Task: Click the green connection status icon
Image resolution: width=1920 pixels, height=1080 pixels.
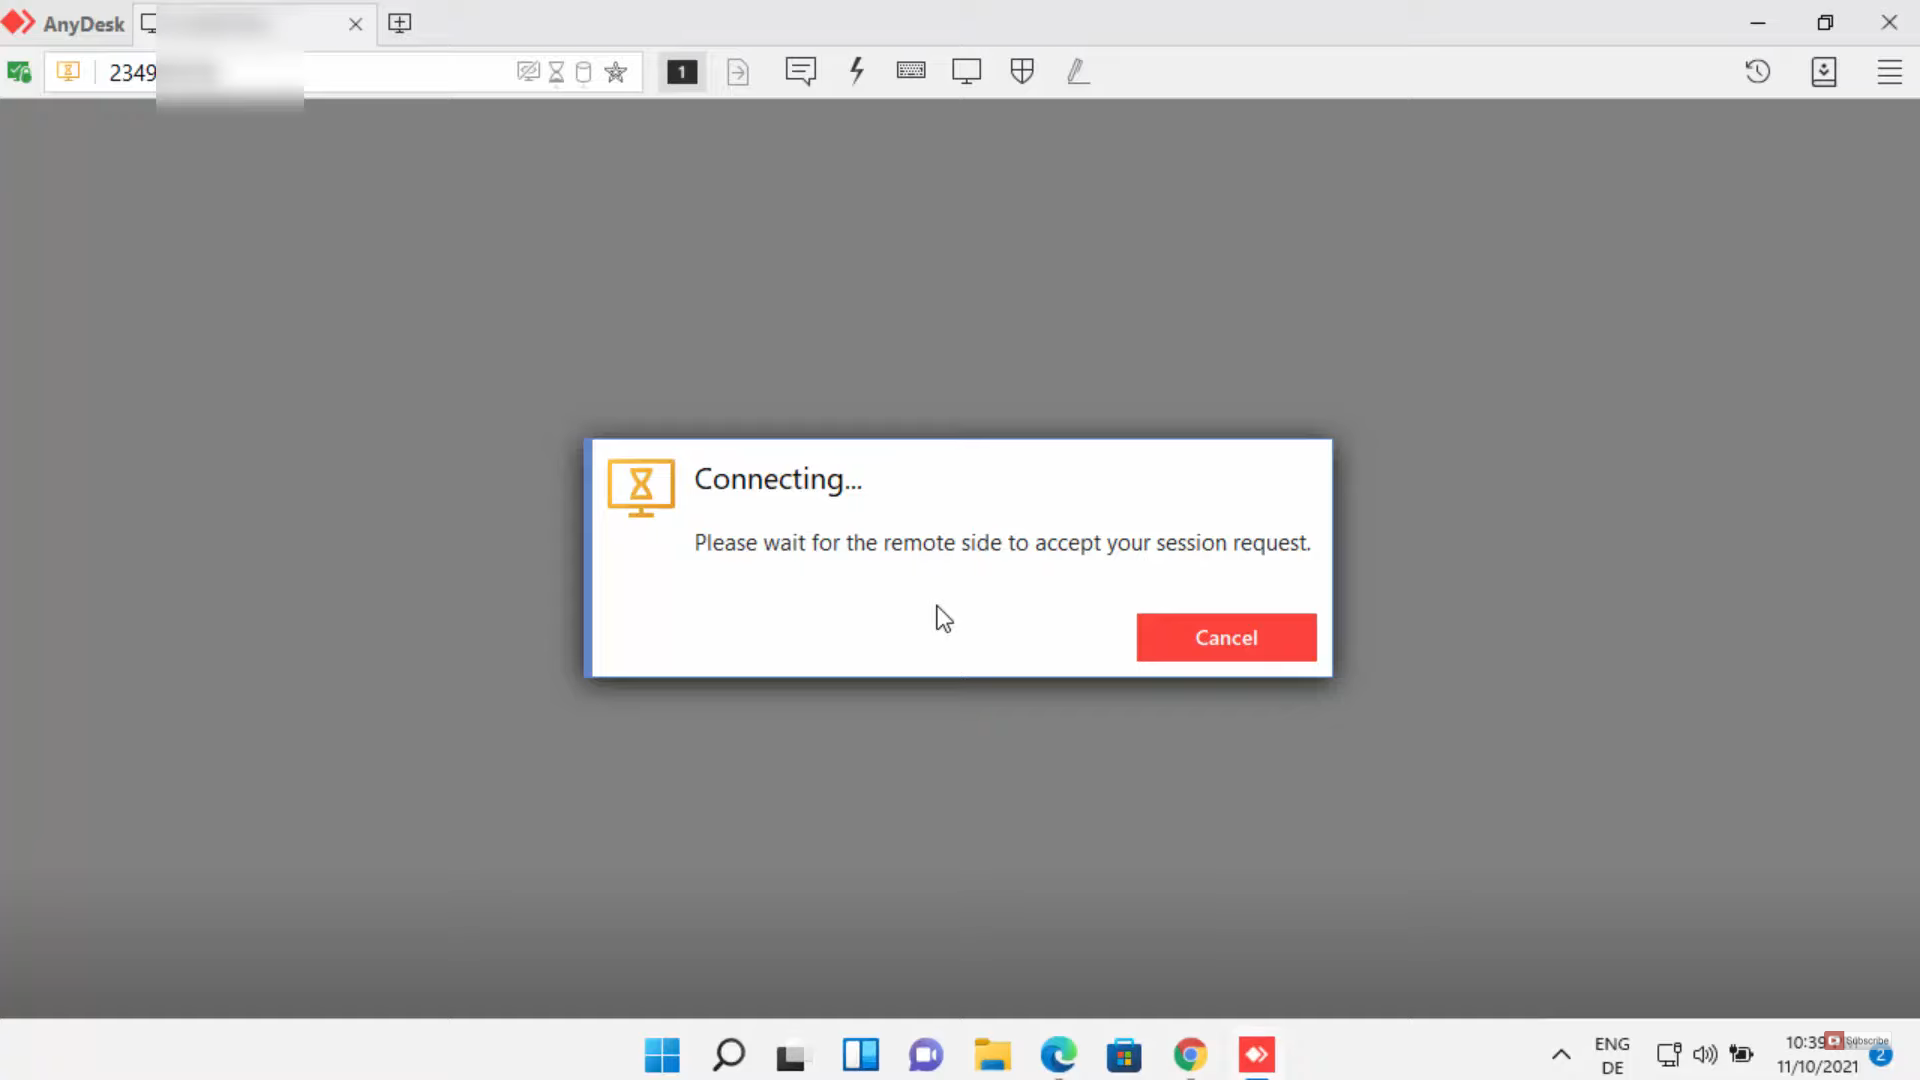Action: pyautogui.click(x=19, y=72)
